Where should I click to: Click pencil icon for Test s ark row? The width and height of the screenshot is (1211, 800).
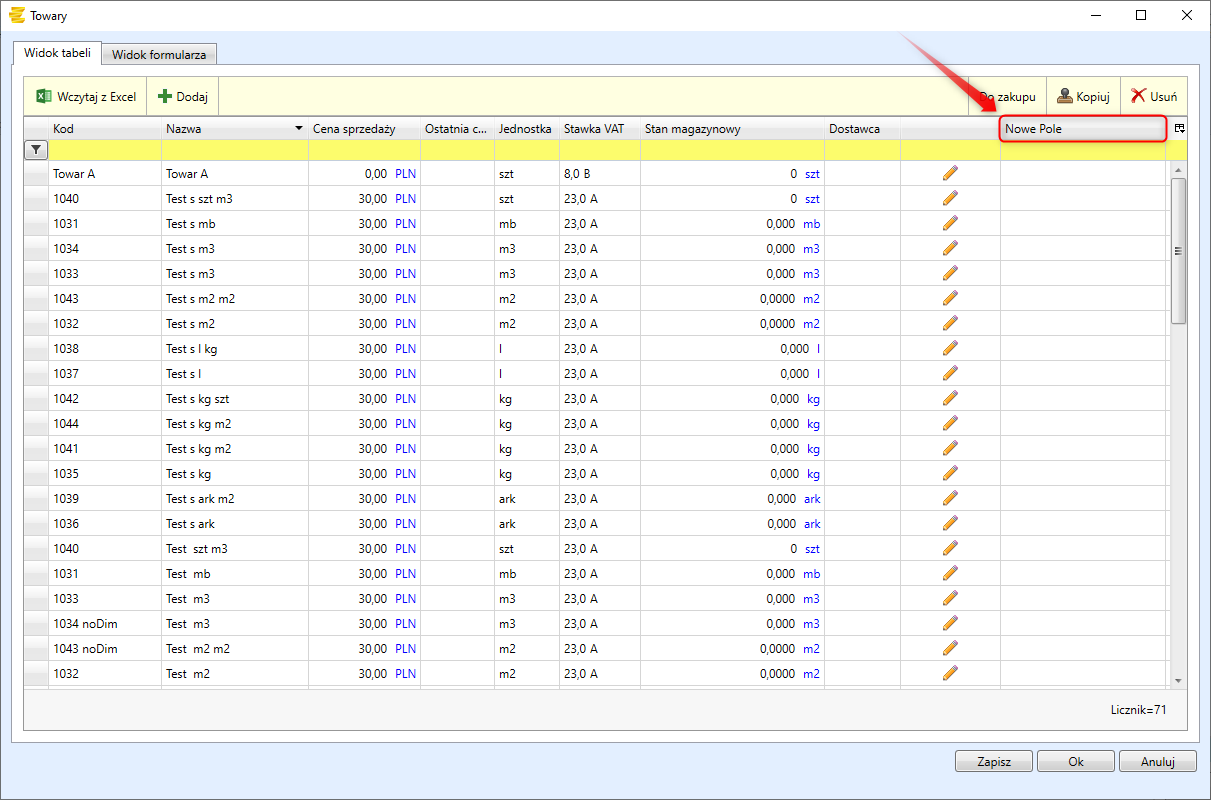pos(950,523)
